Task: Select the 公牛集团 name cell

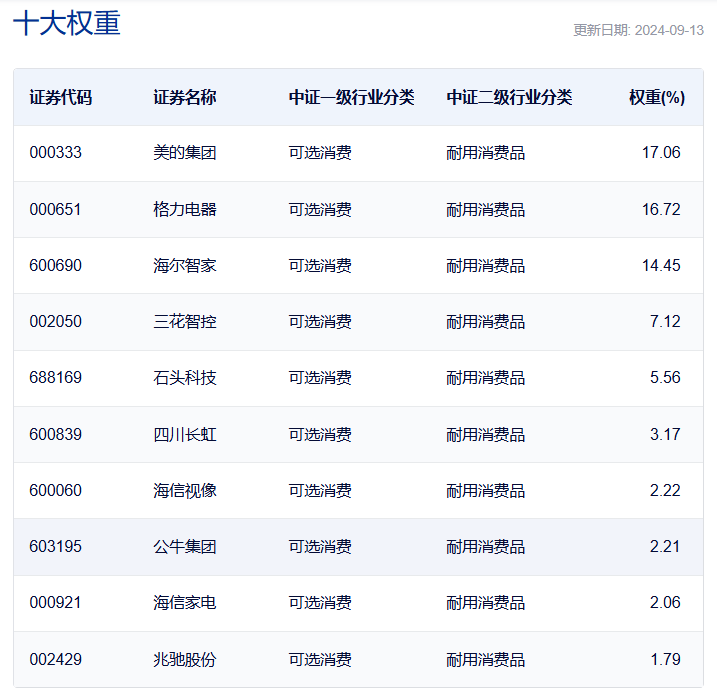Action: click(184, 546)
